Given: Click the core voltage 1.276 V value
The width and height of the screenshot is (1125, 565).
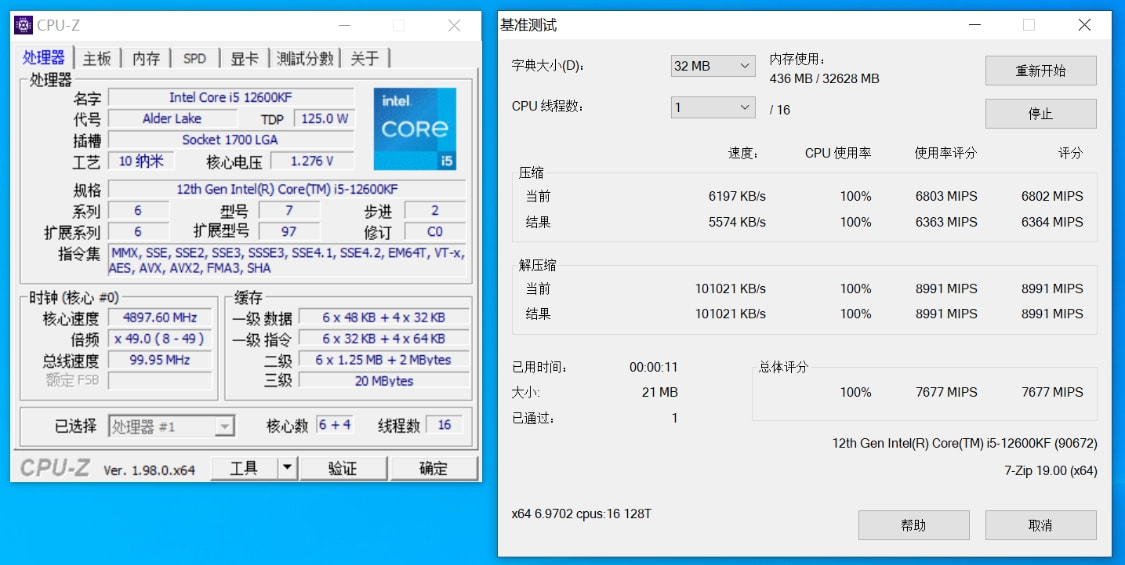Looking at the screenshot, I should click(312, 161).
